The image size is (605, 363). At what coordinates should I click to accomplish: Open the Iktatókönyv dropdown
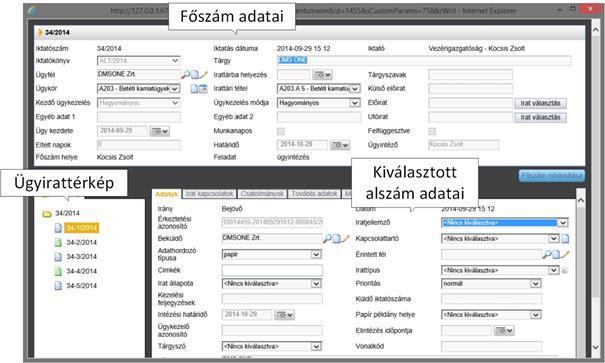pyautogui.click(x=175, y=61)
